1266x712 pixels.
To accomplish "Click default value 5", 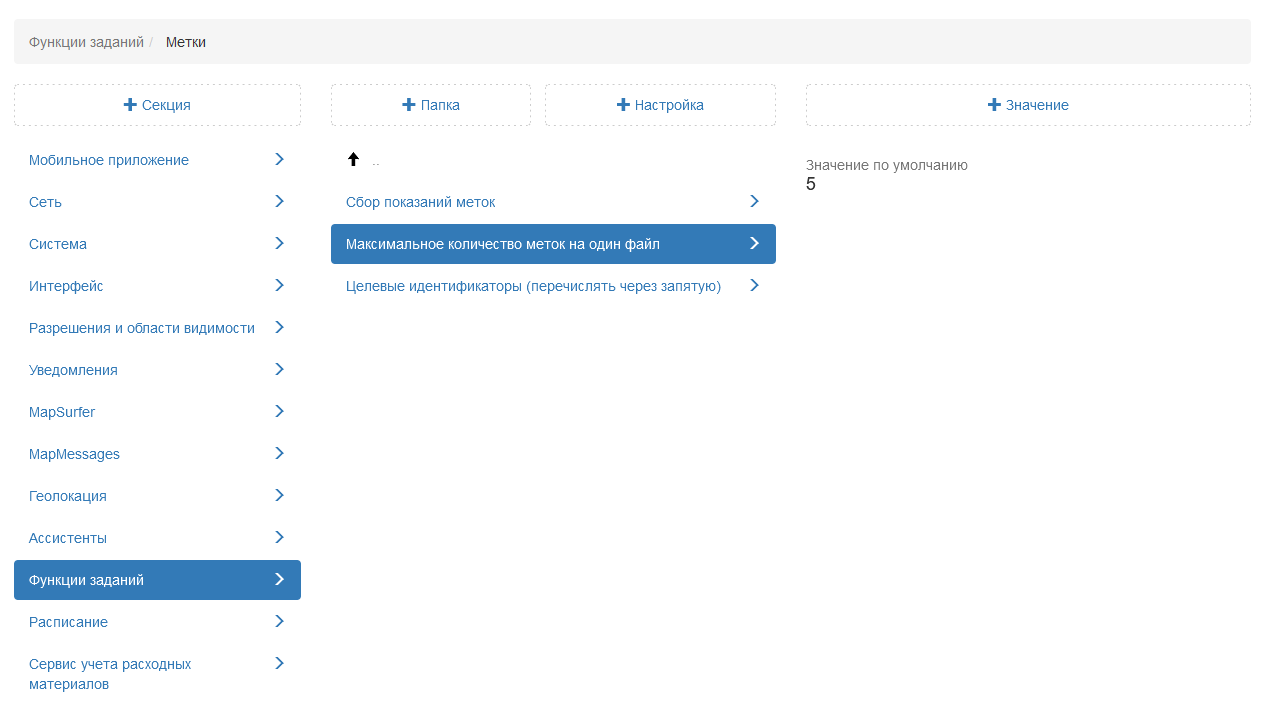I will click(x=811, y=184).
